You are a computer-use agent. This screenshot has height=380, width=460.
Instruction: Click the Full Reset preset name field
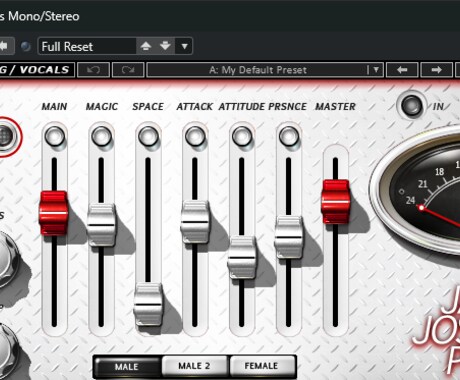click(x=87, y=46)
